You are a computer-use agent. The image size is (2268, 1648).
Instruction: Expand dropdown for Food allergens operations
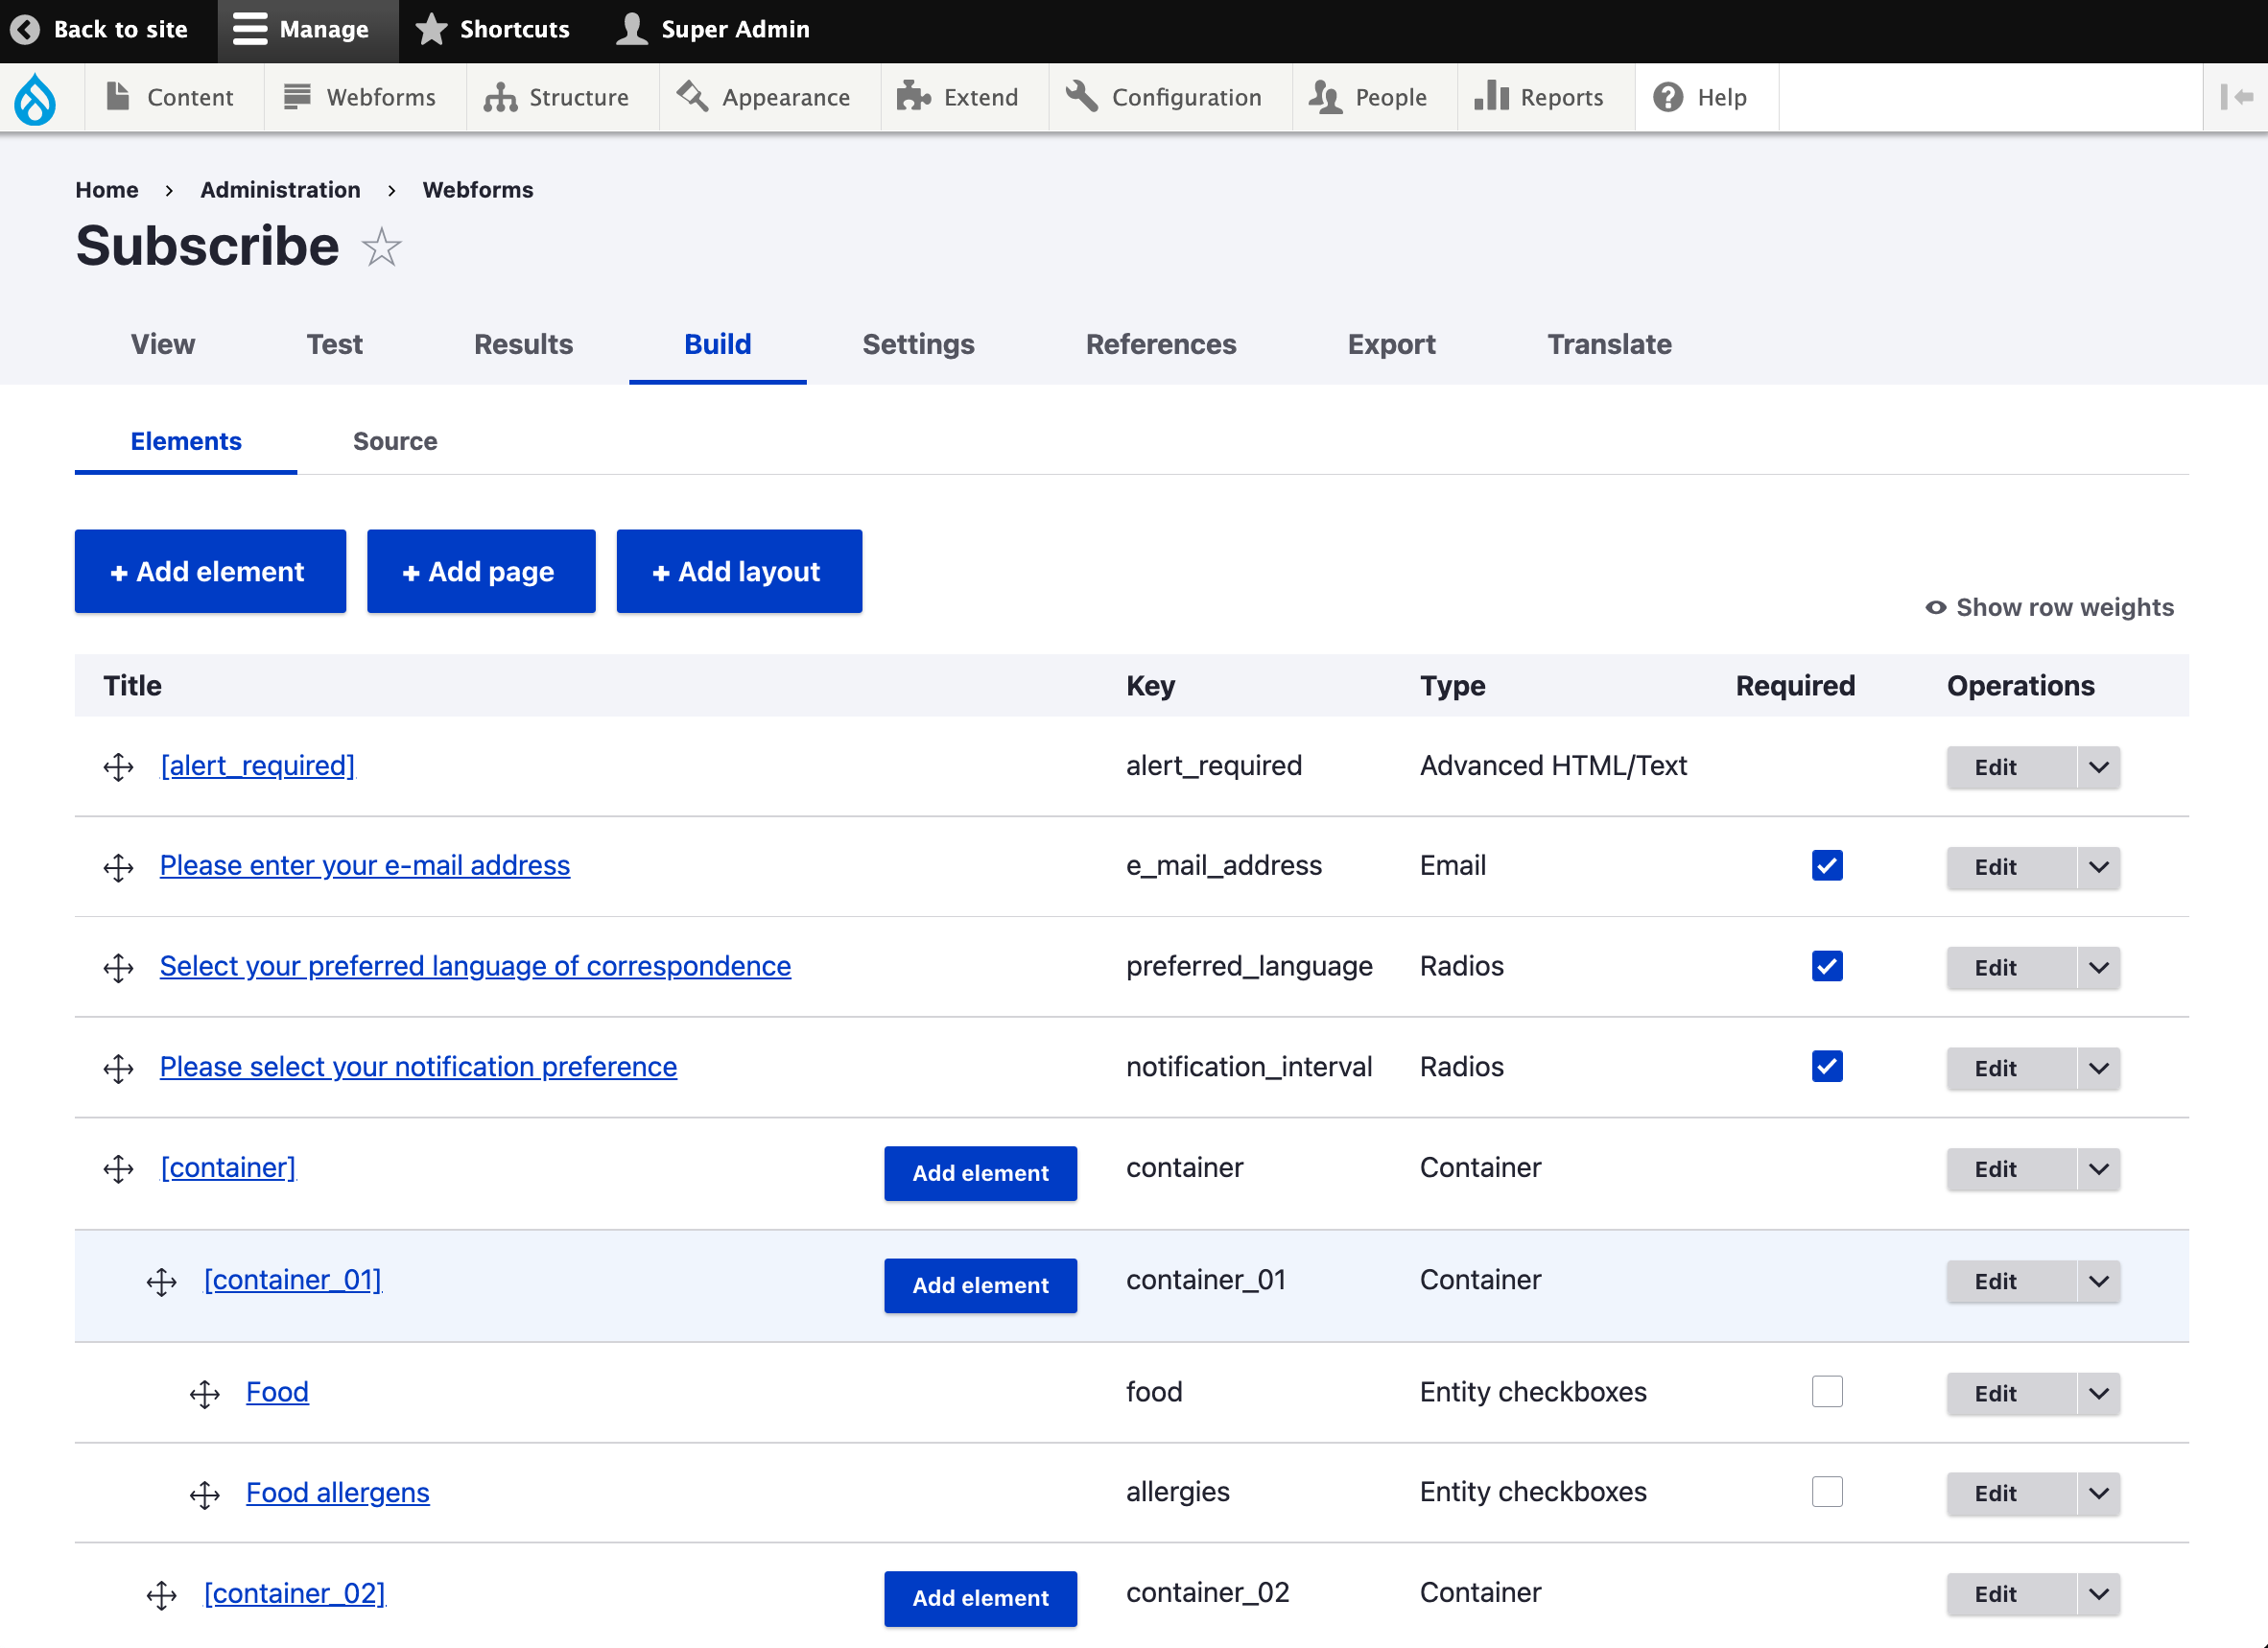click(x=2097, y=1493)
